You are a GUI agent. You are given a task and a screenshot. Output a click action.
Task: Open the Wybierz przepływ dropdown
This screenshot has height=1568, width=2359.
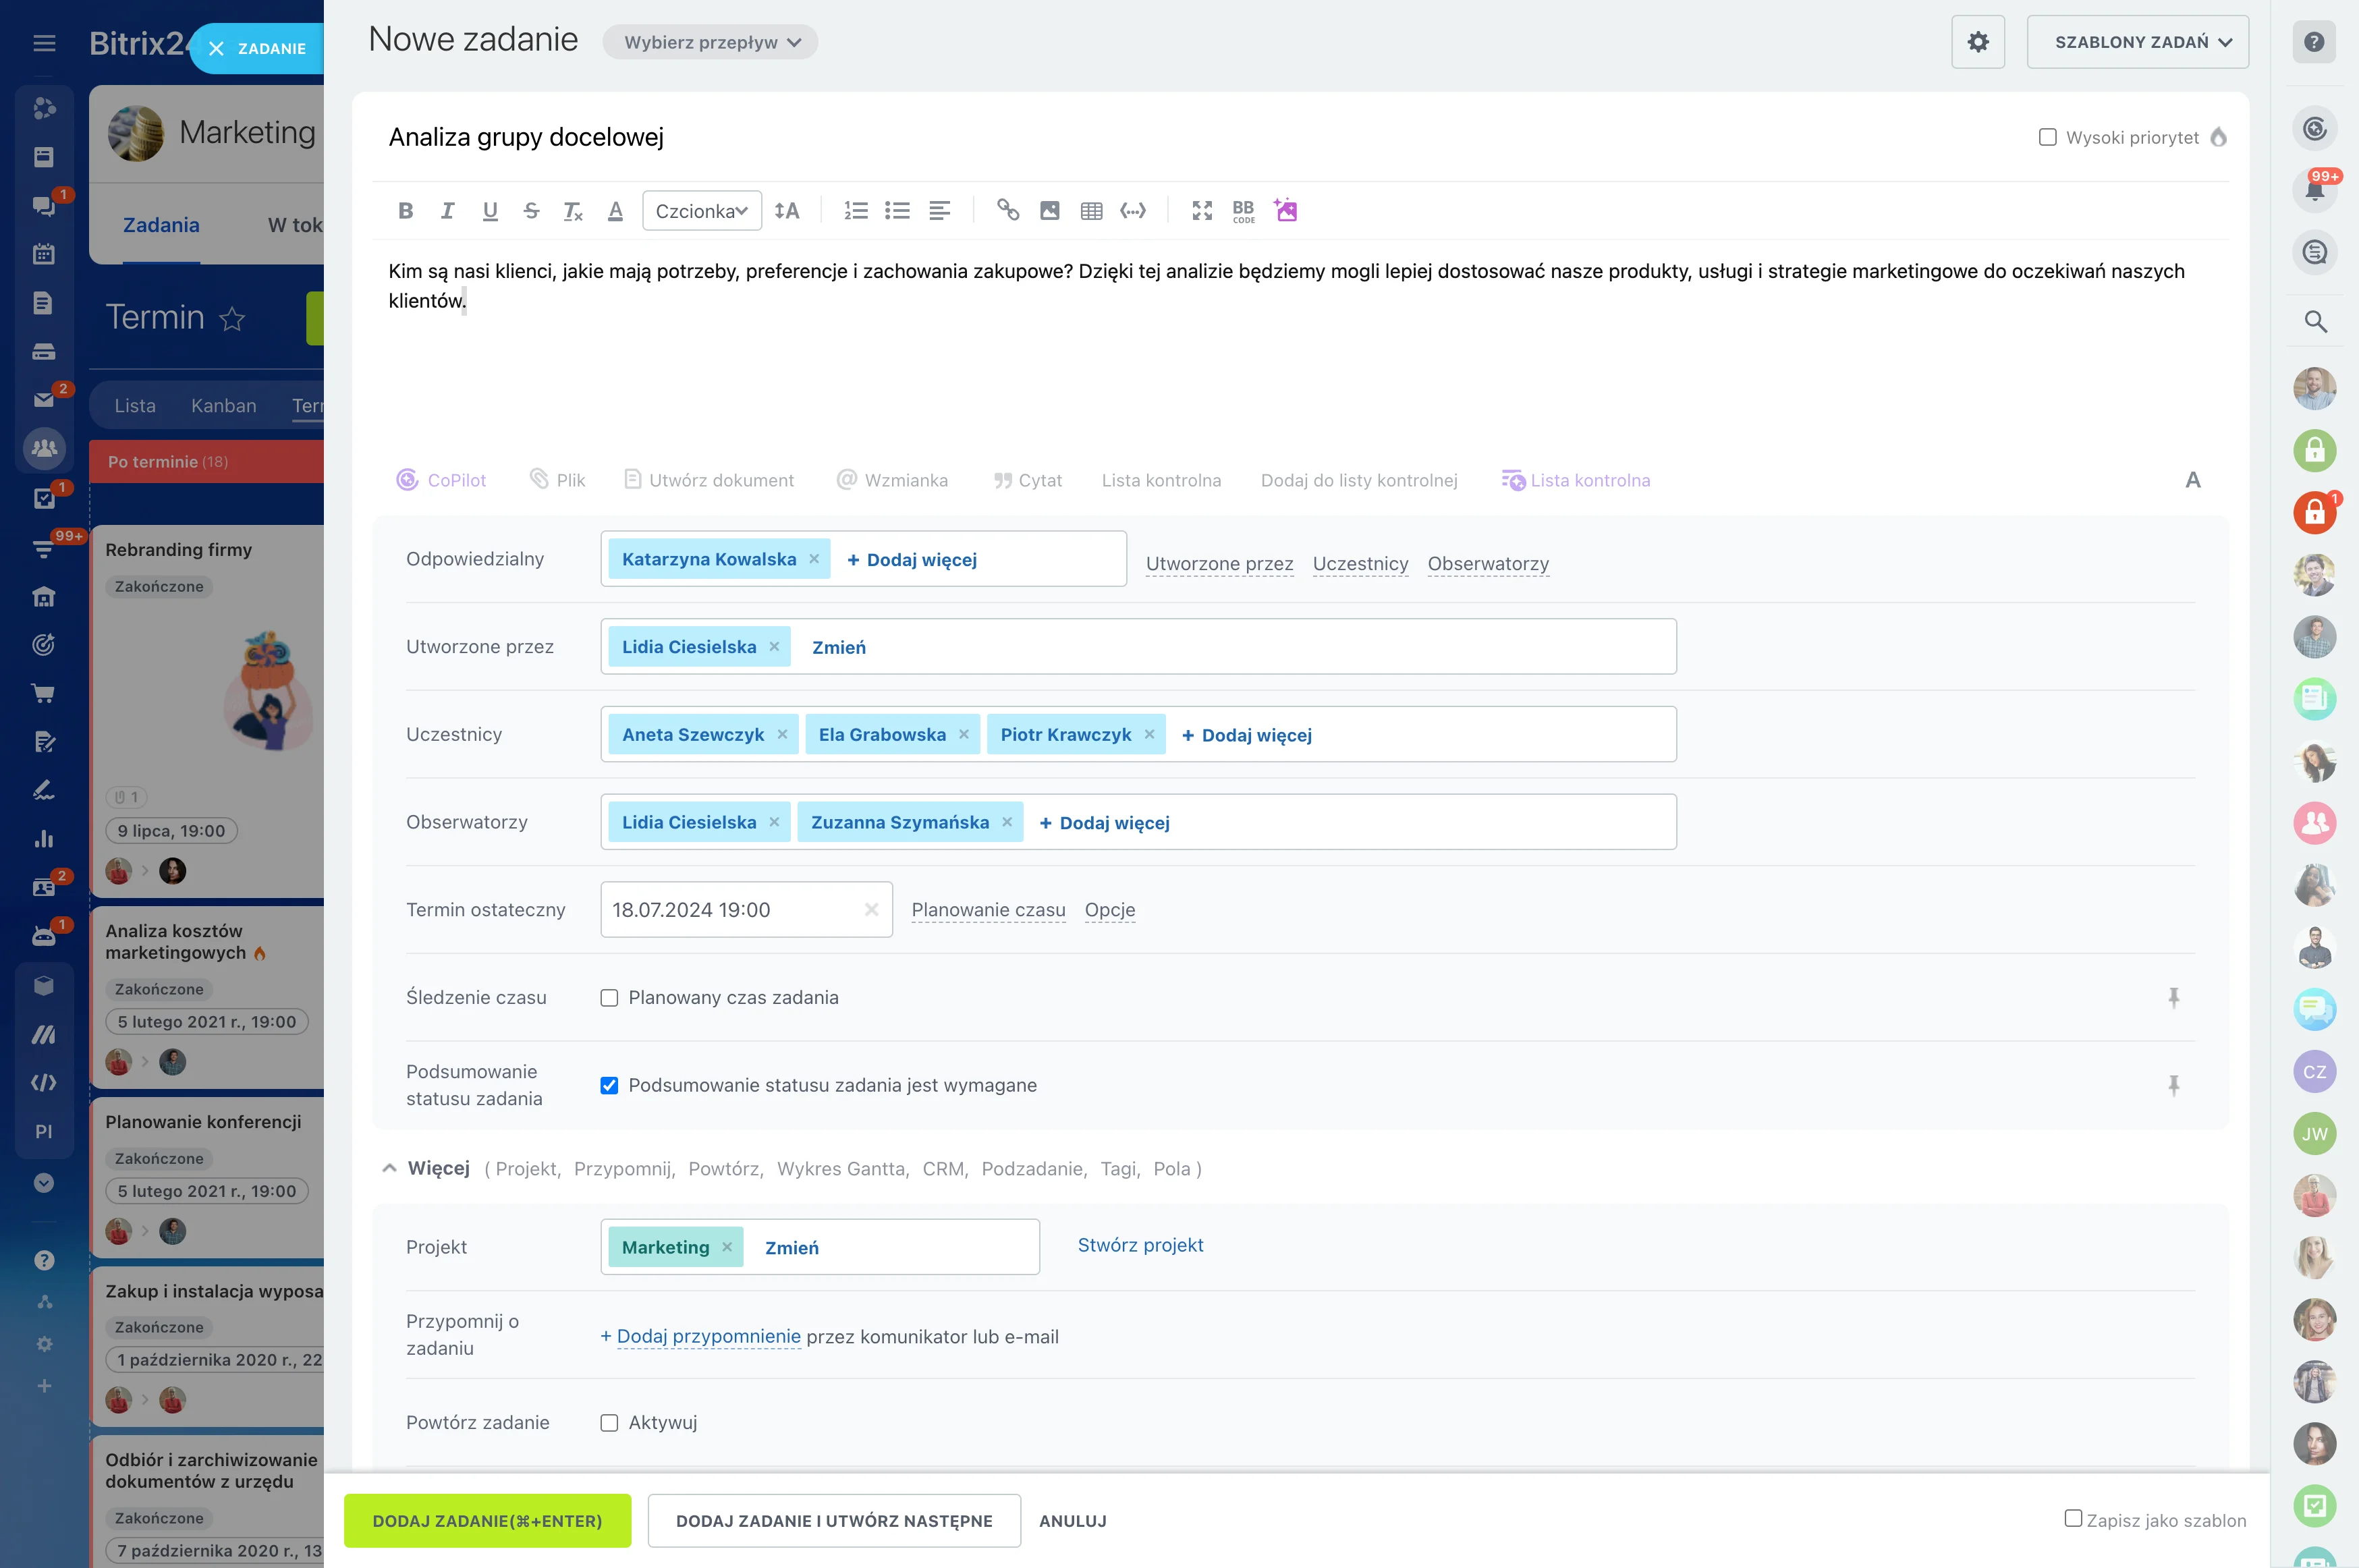coord(711,42)
